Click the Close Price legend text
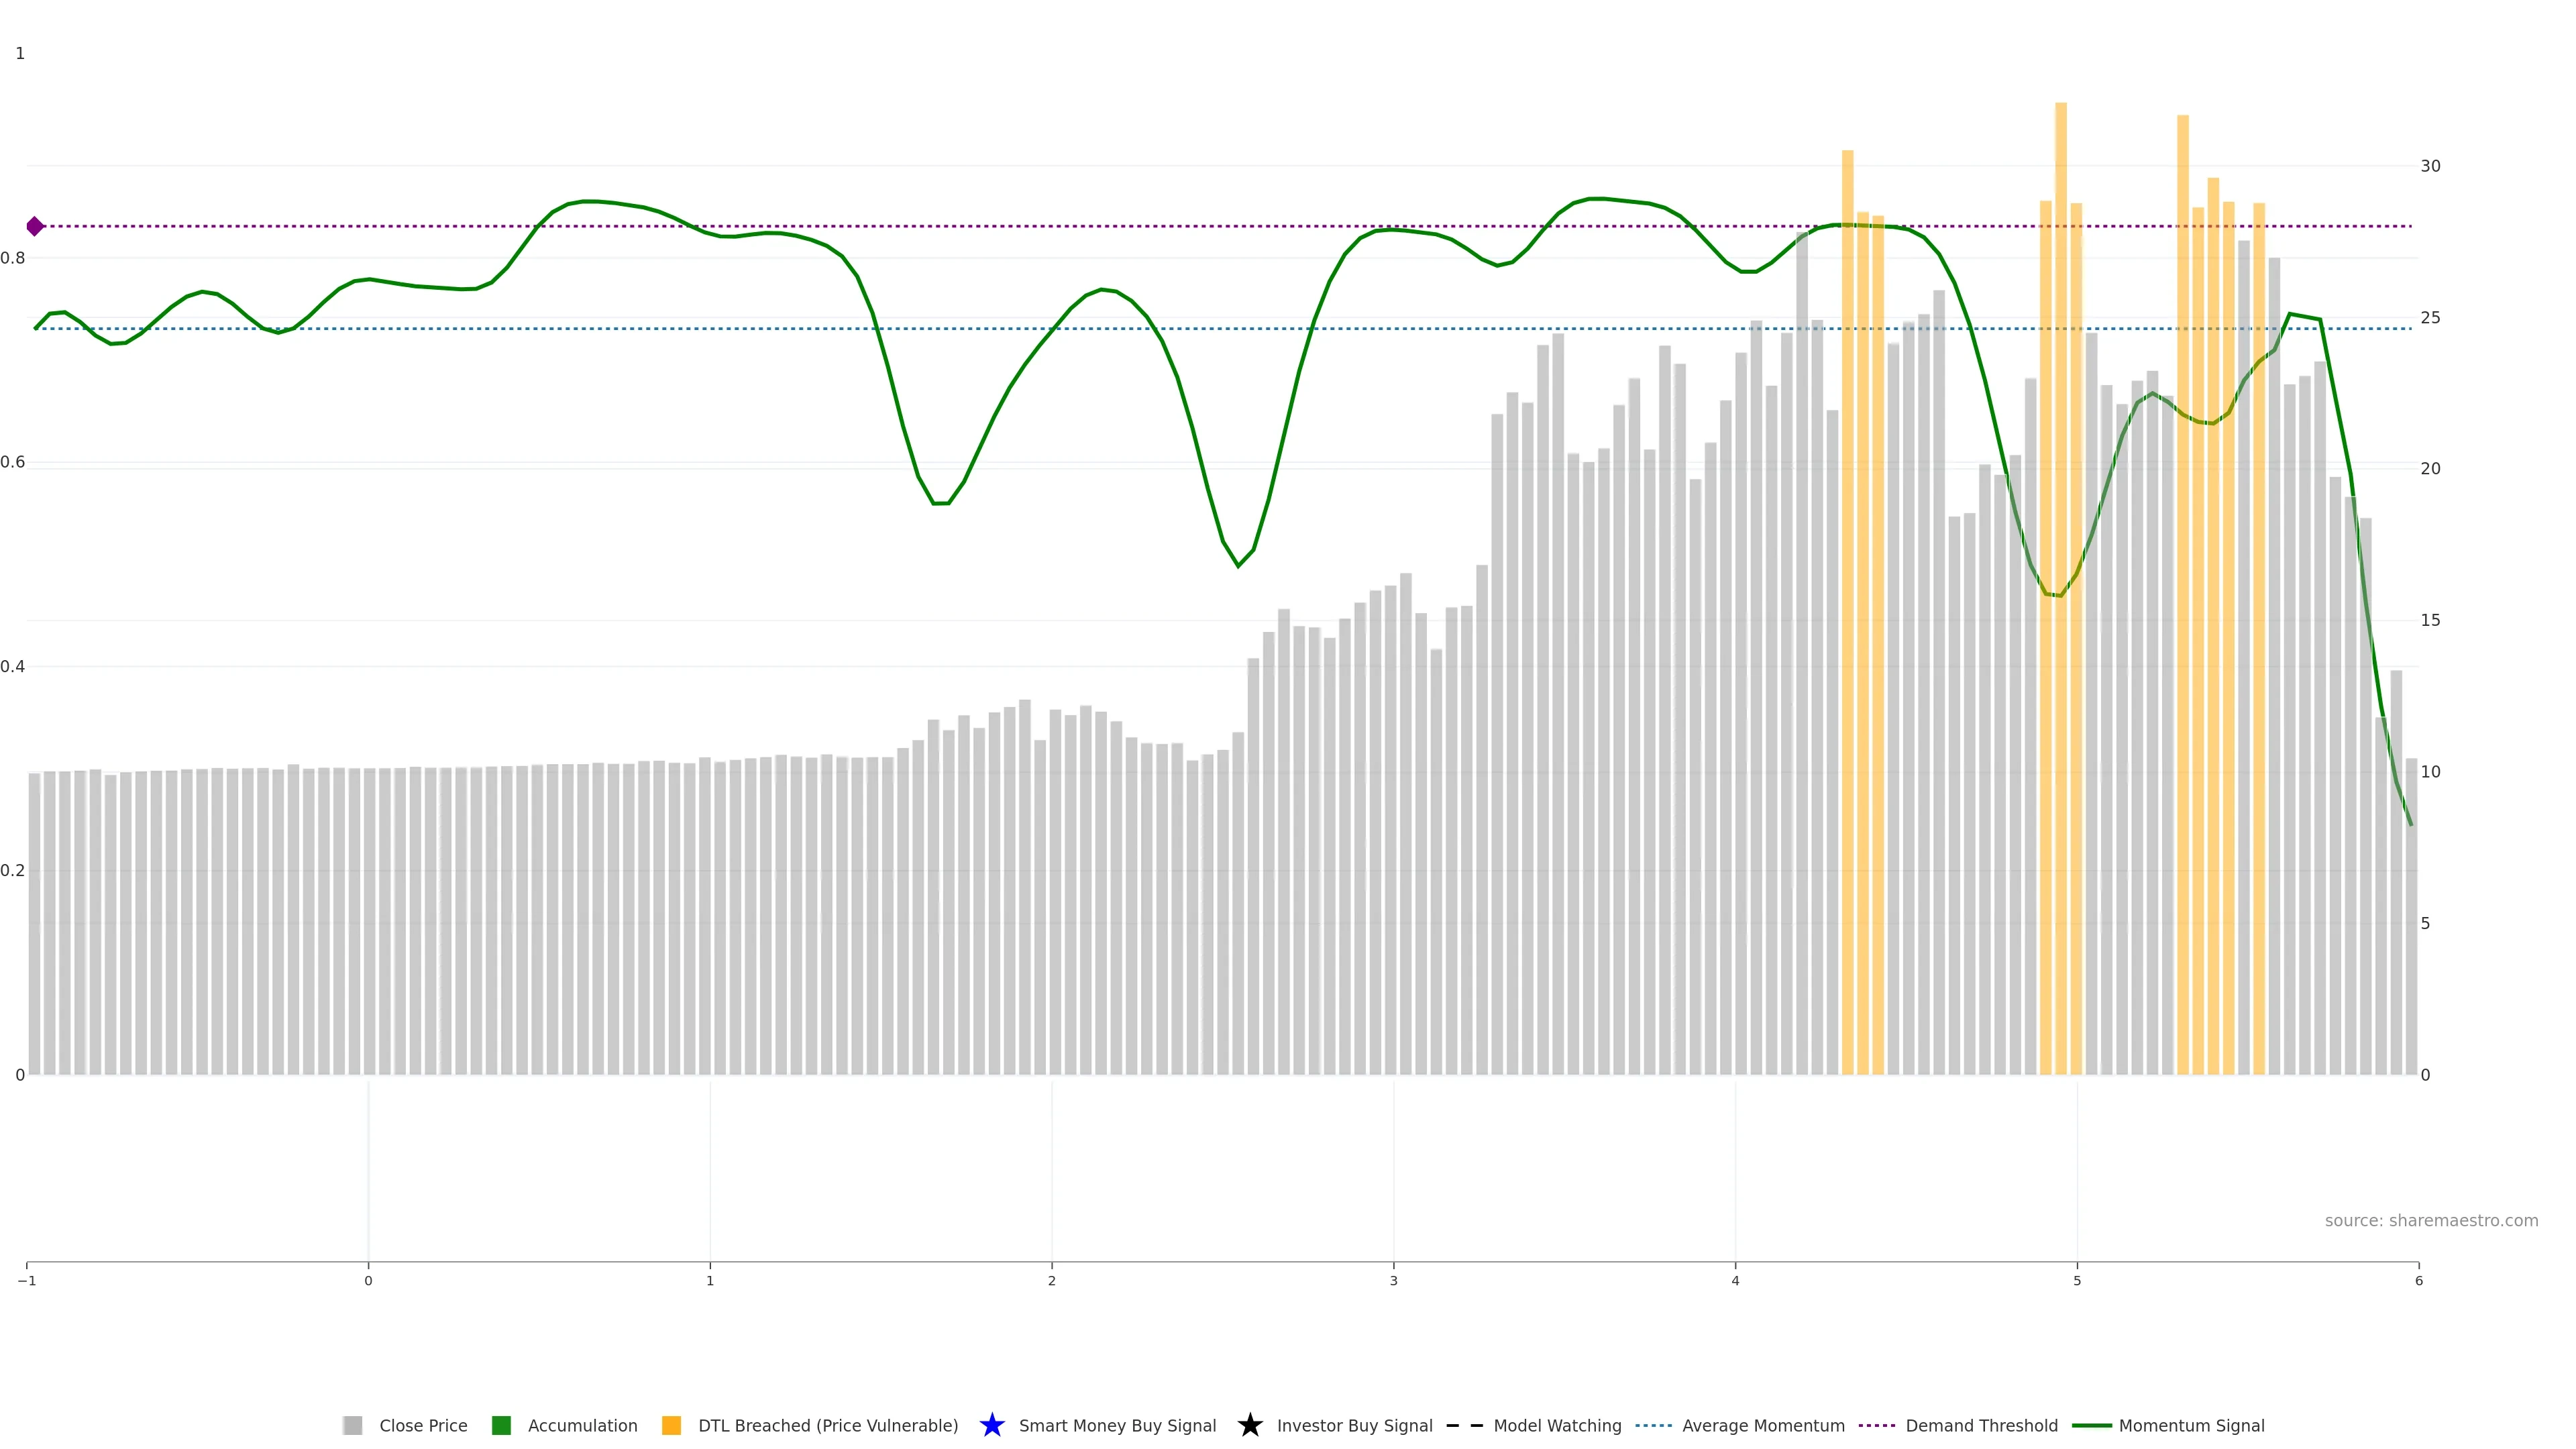The image size is (2576, 1449). (423, 1425)
